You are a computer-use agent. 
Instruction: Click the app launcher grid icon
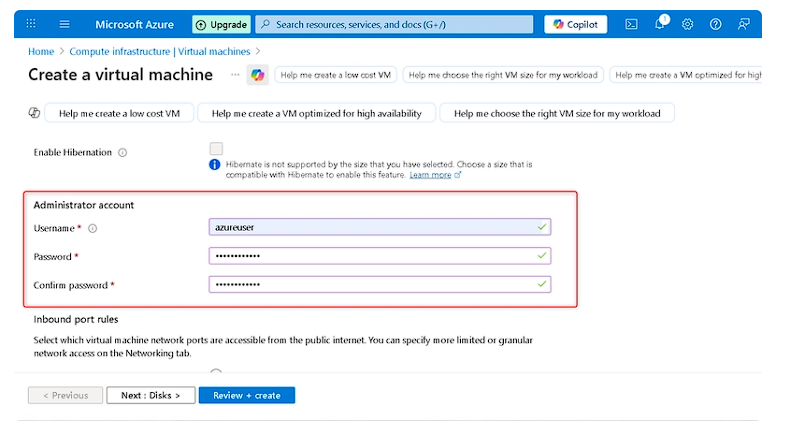[x=33, y=24]
